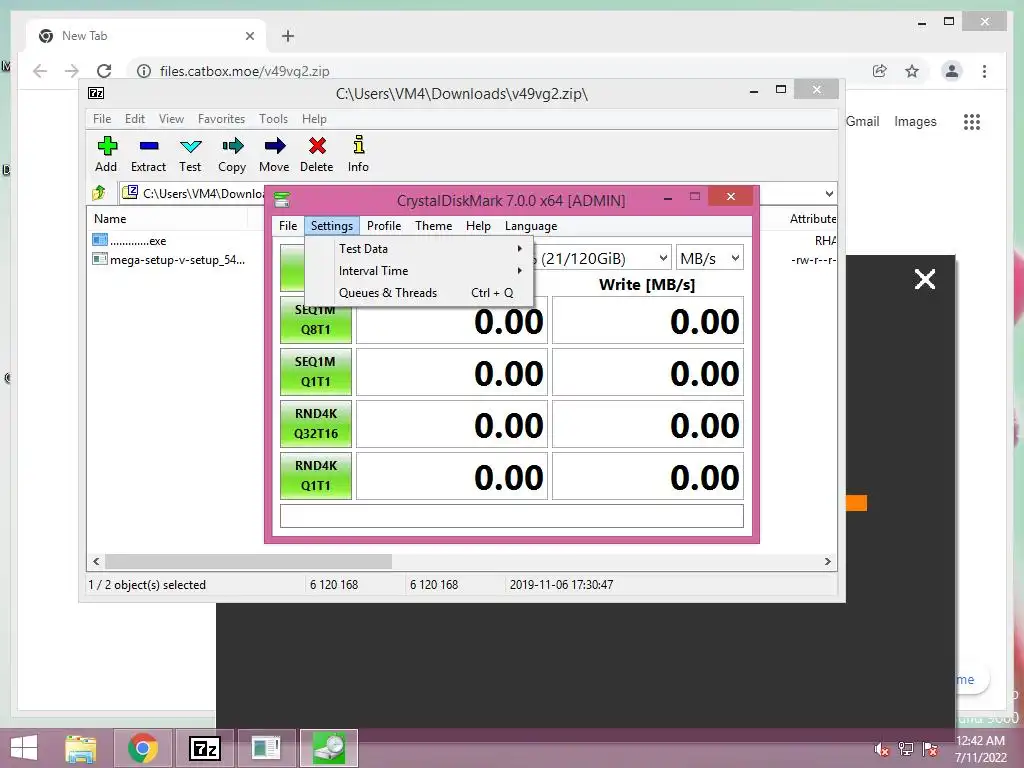Expand the drive selection dropdown (21/120GiB)
The image size is (1024, 768).
tap(663, 259)
